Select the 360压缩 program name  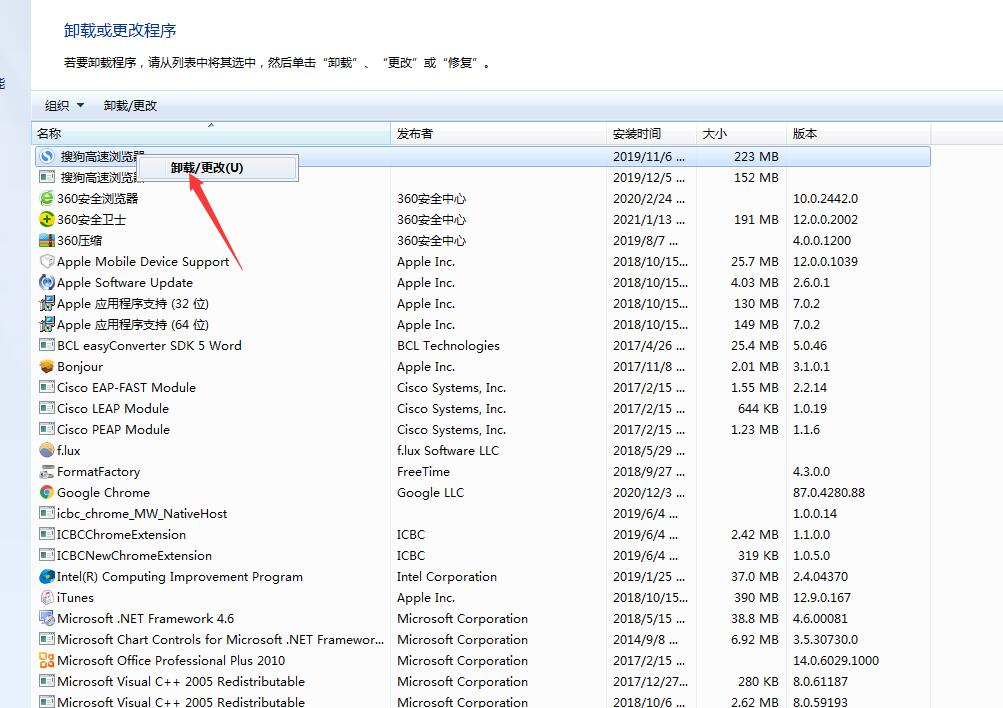(x=79, y=240)
